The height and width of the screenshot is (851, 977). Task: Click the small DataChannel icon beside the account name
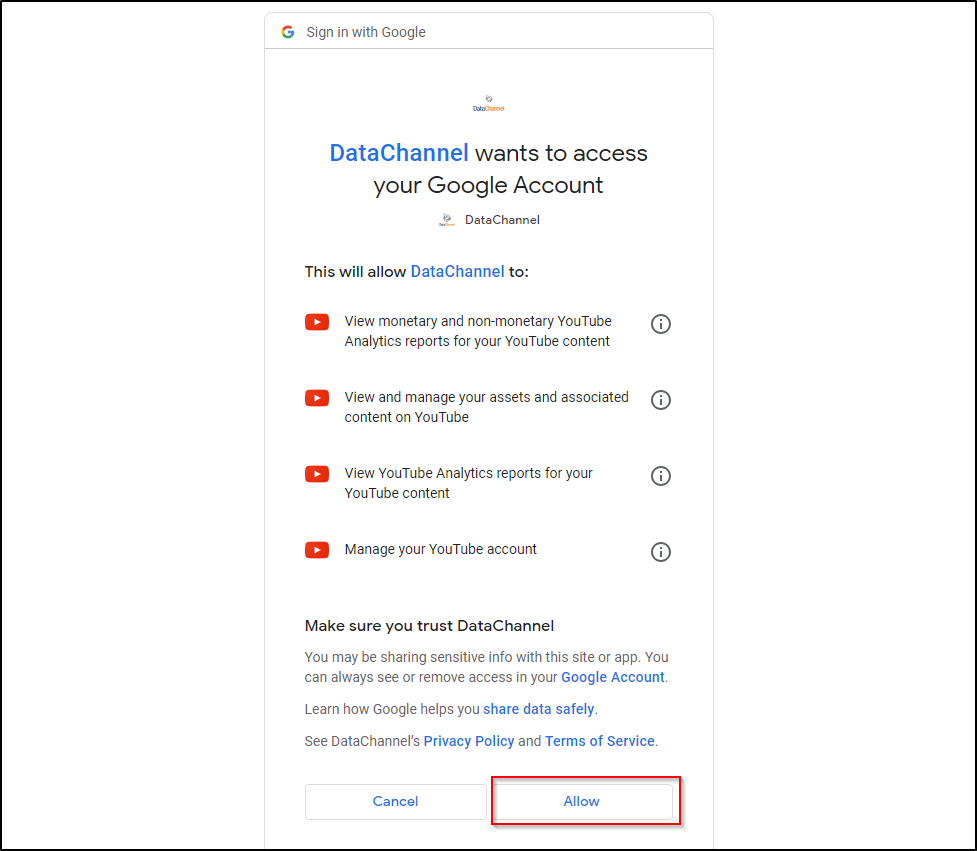coord(447,219)
